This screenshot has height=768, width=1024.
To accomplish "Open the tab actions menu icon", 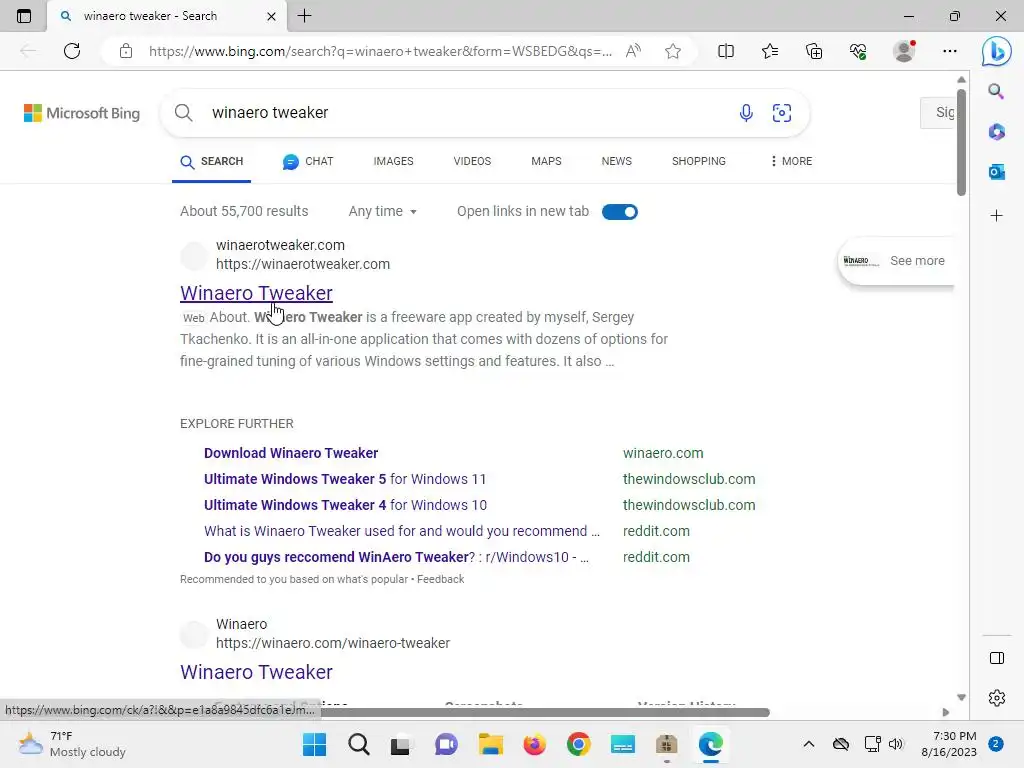I will tap(24, 16).
